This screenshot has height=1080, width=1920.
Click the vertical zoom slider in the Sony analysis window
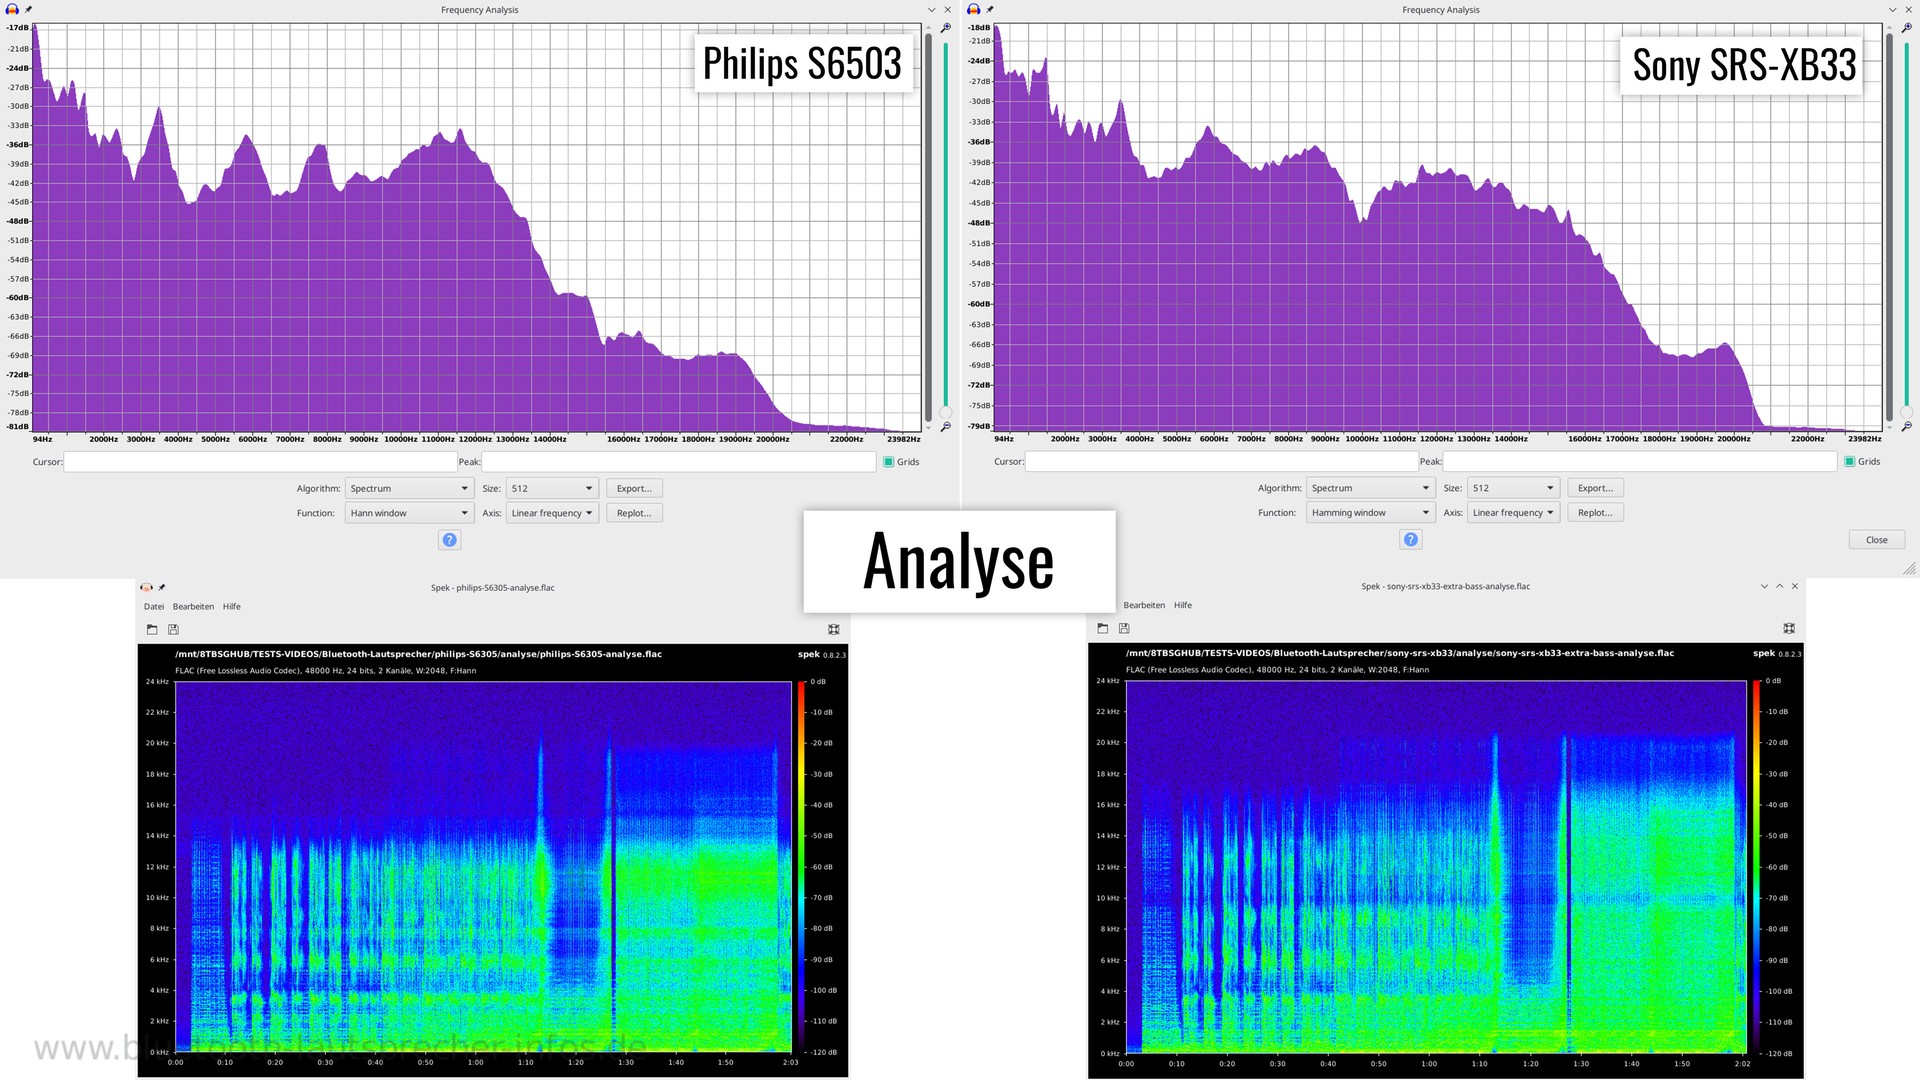point(1907,230)
